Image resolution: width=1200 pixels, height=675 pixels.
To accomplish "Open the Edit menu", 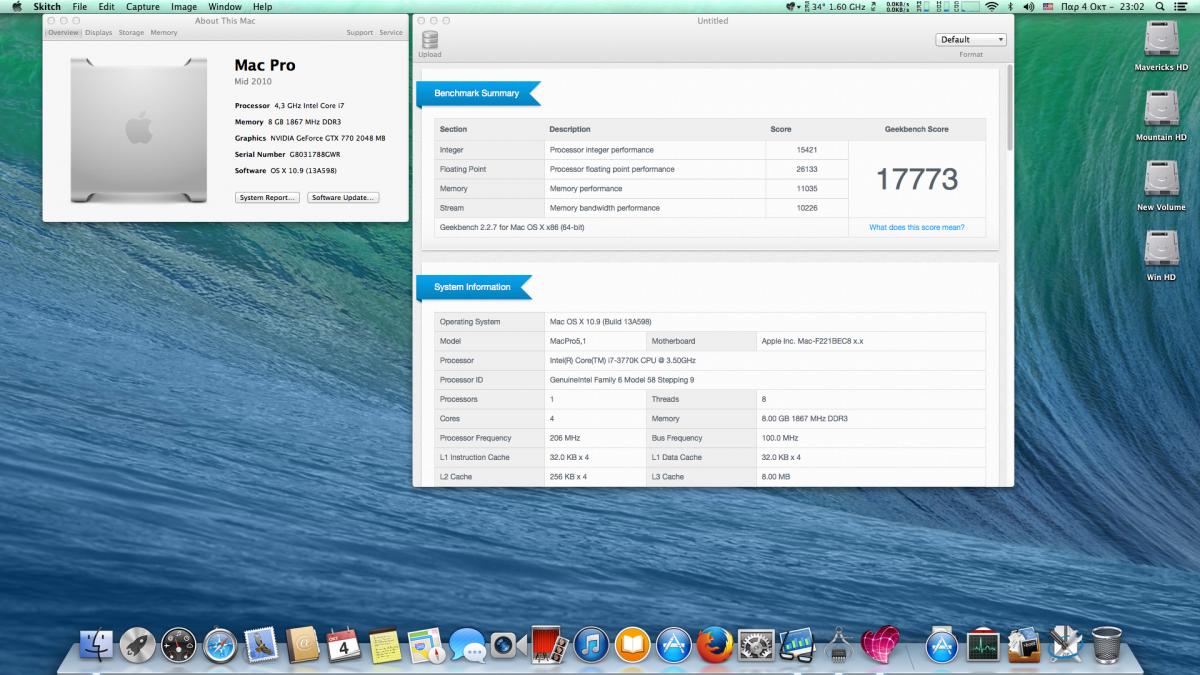I will coord(106,7).
